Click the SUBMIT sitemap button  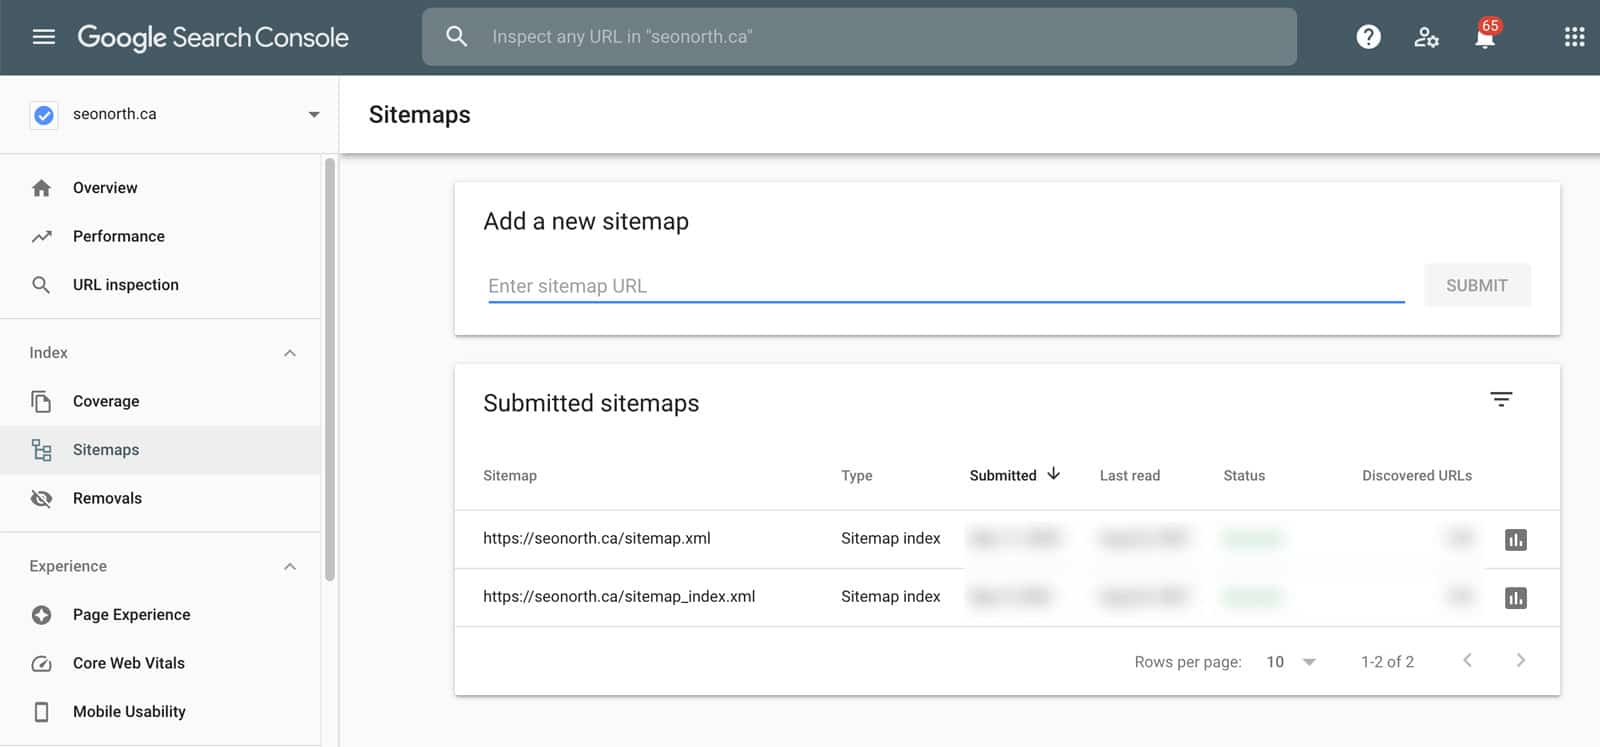[x=1477, y=286]
